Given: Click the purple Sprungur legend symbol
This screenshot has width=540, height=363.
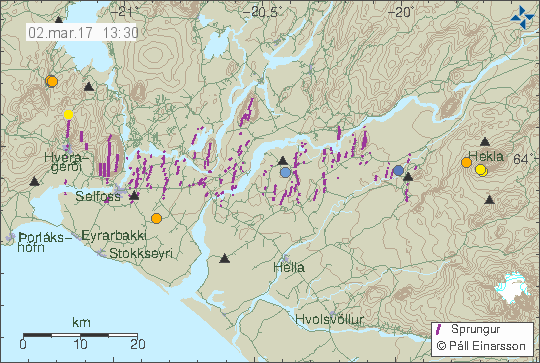Looking at the screenshot, I should [x=439, y=329].
